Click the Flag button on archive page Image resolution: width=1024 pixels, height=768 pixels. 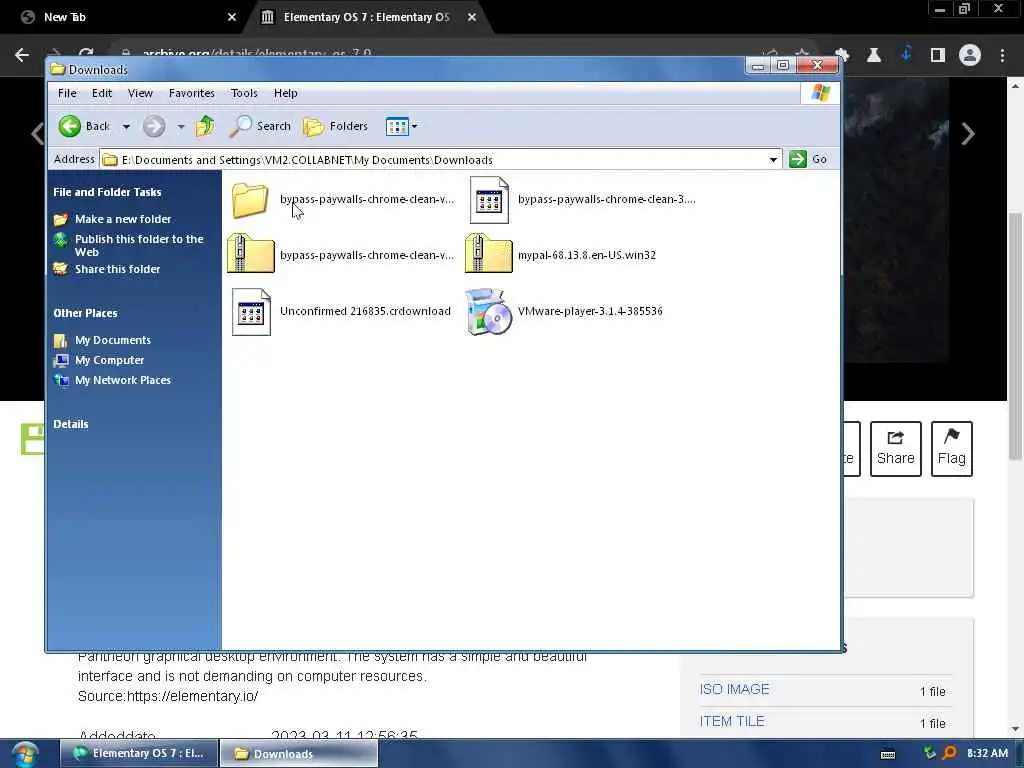tap(952, 449)
